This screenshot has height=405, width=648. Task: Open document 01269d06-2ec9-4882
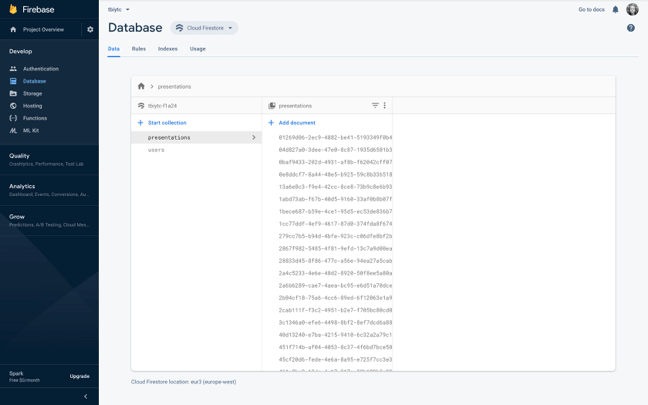point(335,137)
